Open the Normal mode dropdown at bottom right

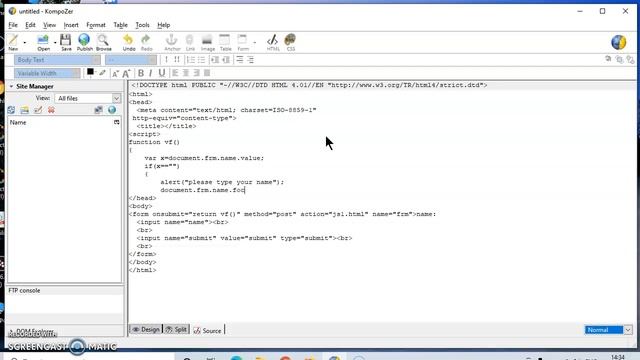pos(608,330)
